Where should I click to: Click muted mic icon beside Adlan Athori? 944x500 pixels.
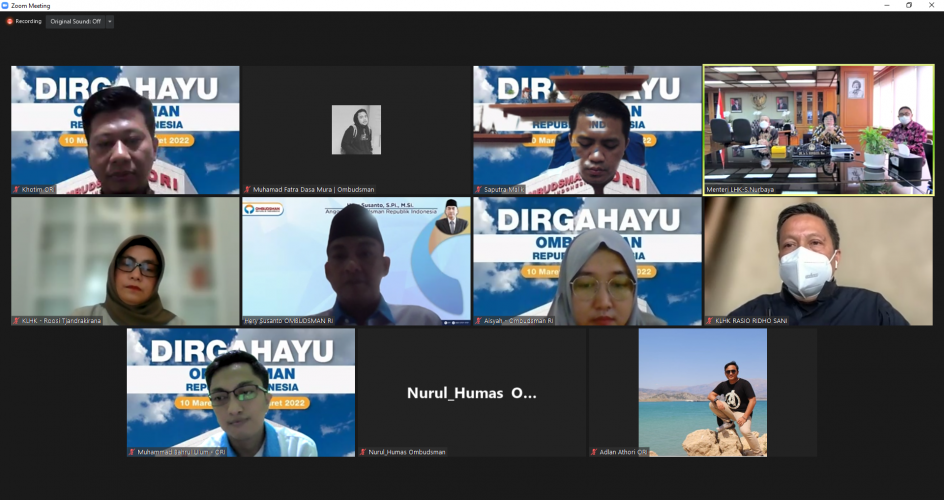point(594,452)
